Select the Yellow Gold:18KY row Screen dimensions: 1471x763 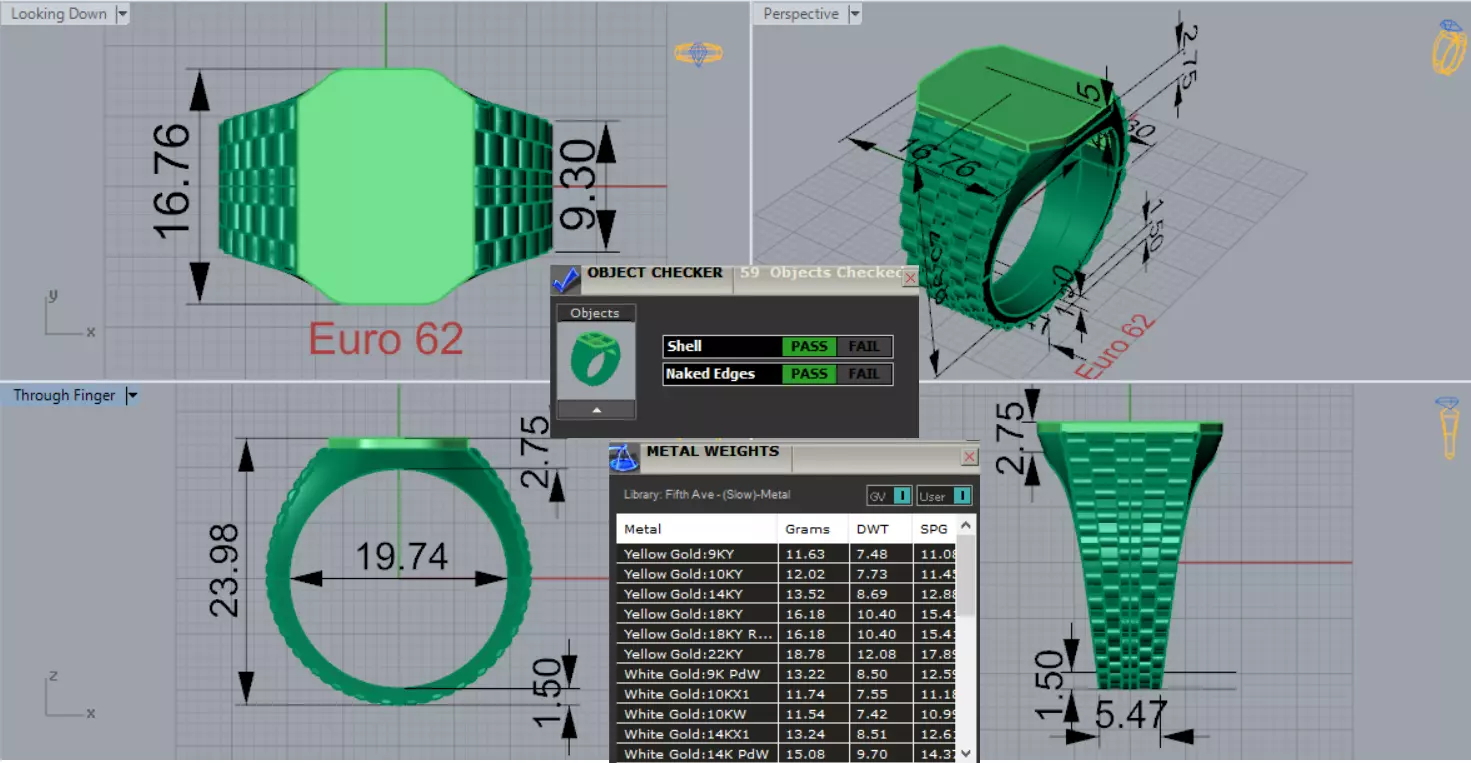pos(787,614)
